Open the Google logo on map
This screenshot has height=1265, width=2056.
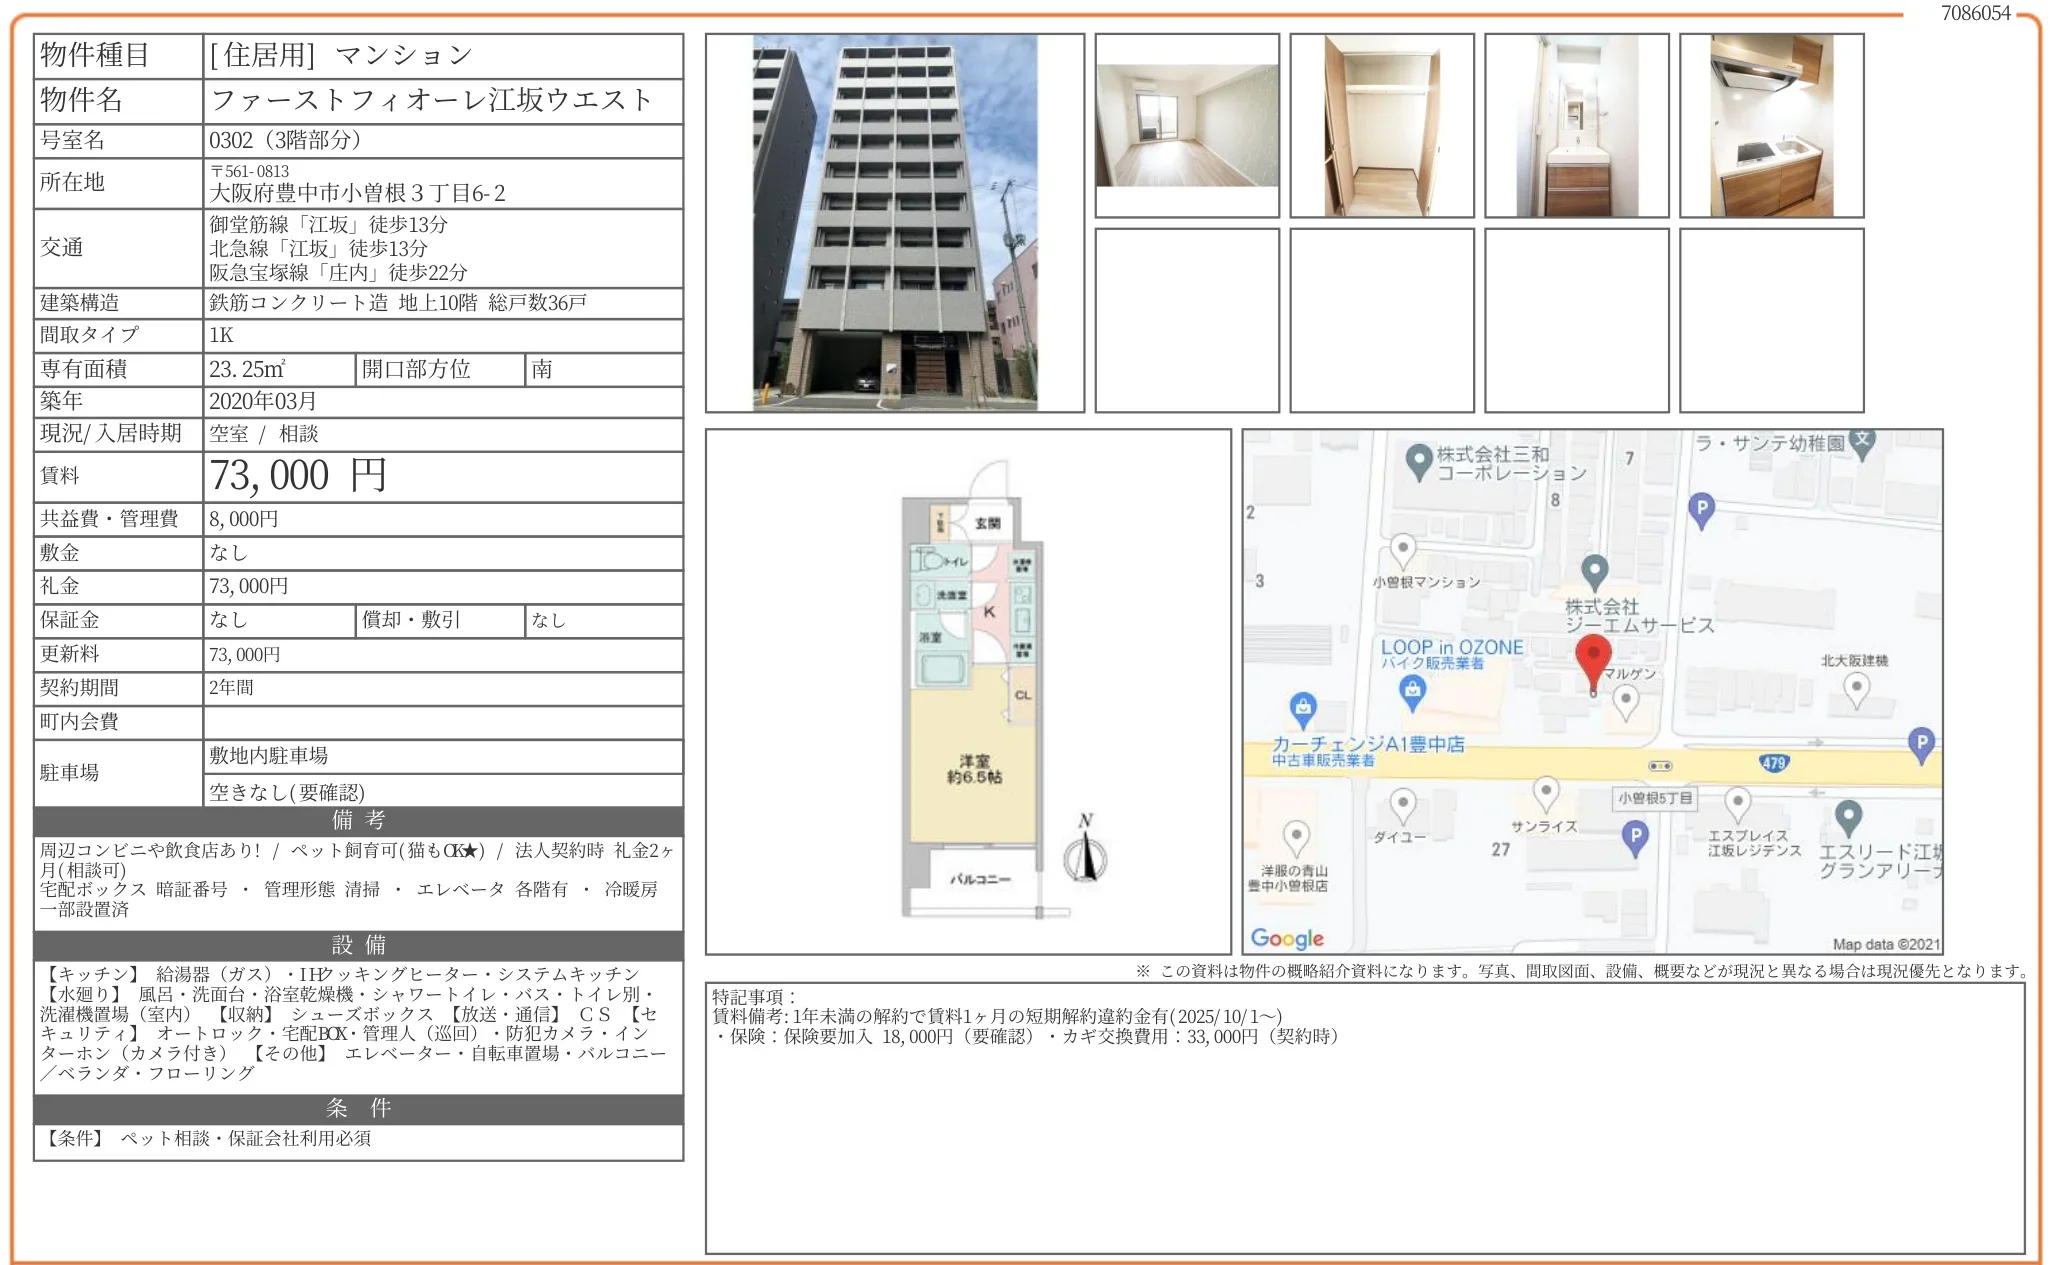click(x=1287, y=938)
